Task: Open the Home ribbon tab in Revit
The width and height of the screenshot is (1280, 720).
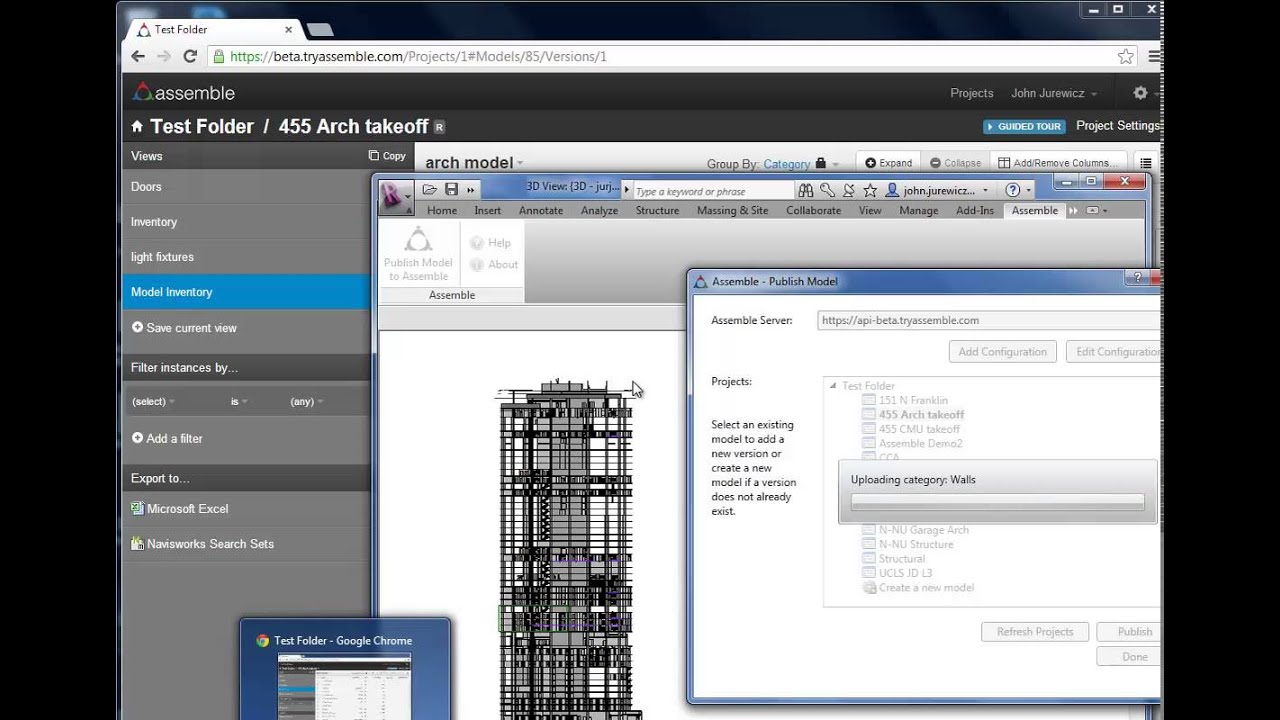Action: [442, 211]
